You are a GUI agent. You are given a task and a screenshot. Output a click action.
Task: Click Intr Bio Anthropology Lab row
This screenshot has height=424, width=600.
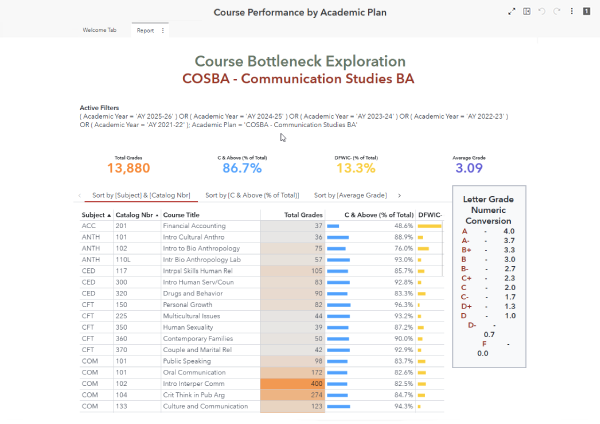tap(262, 260)
